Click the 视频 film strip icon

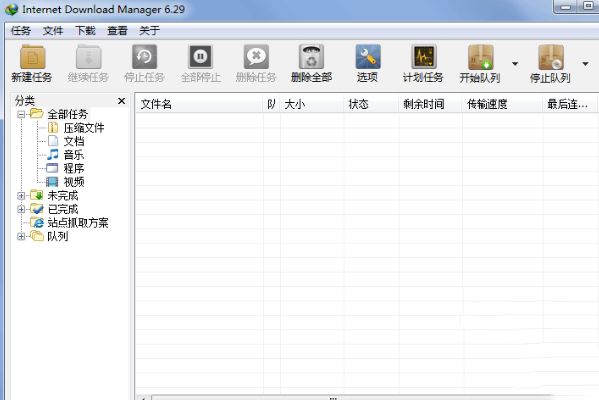[52, 182]
